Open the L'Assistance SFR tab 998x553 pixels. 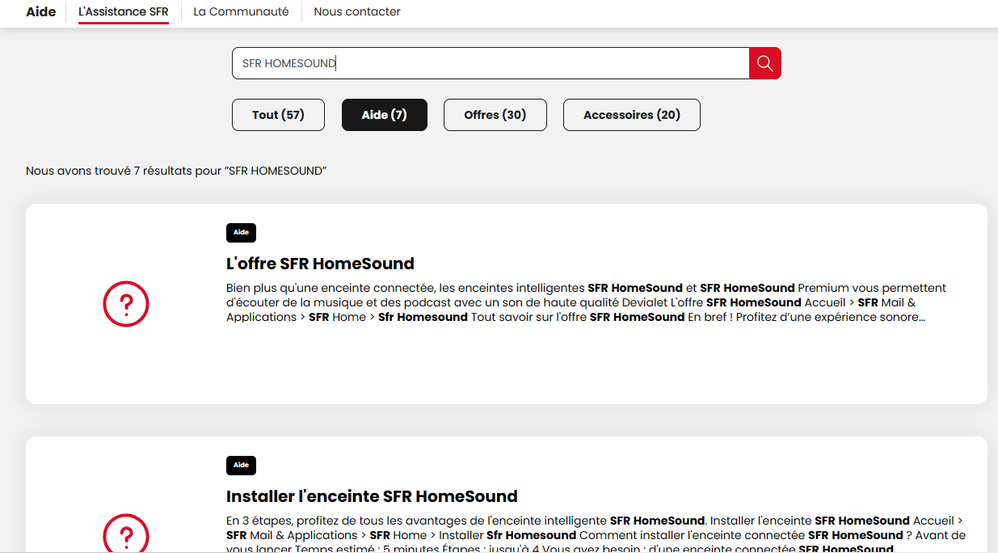pos(123,12)
